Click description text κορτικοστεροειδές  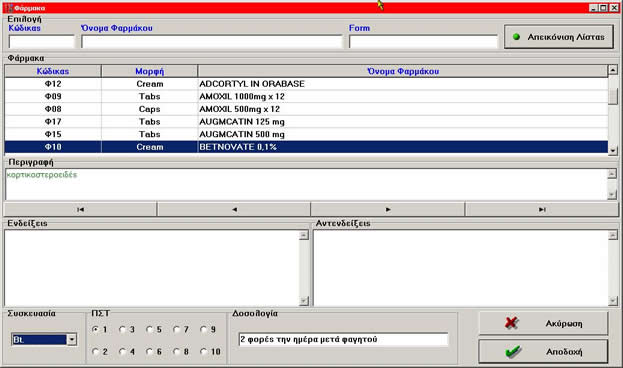[42, 175]
